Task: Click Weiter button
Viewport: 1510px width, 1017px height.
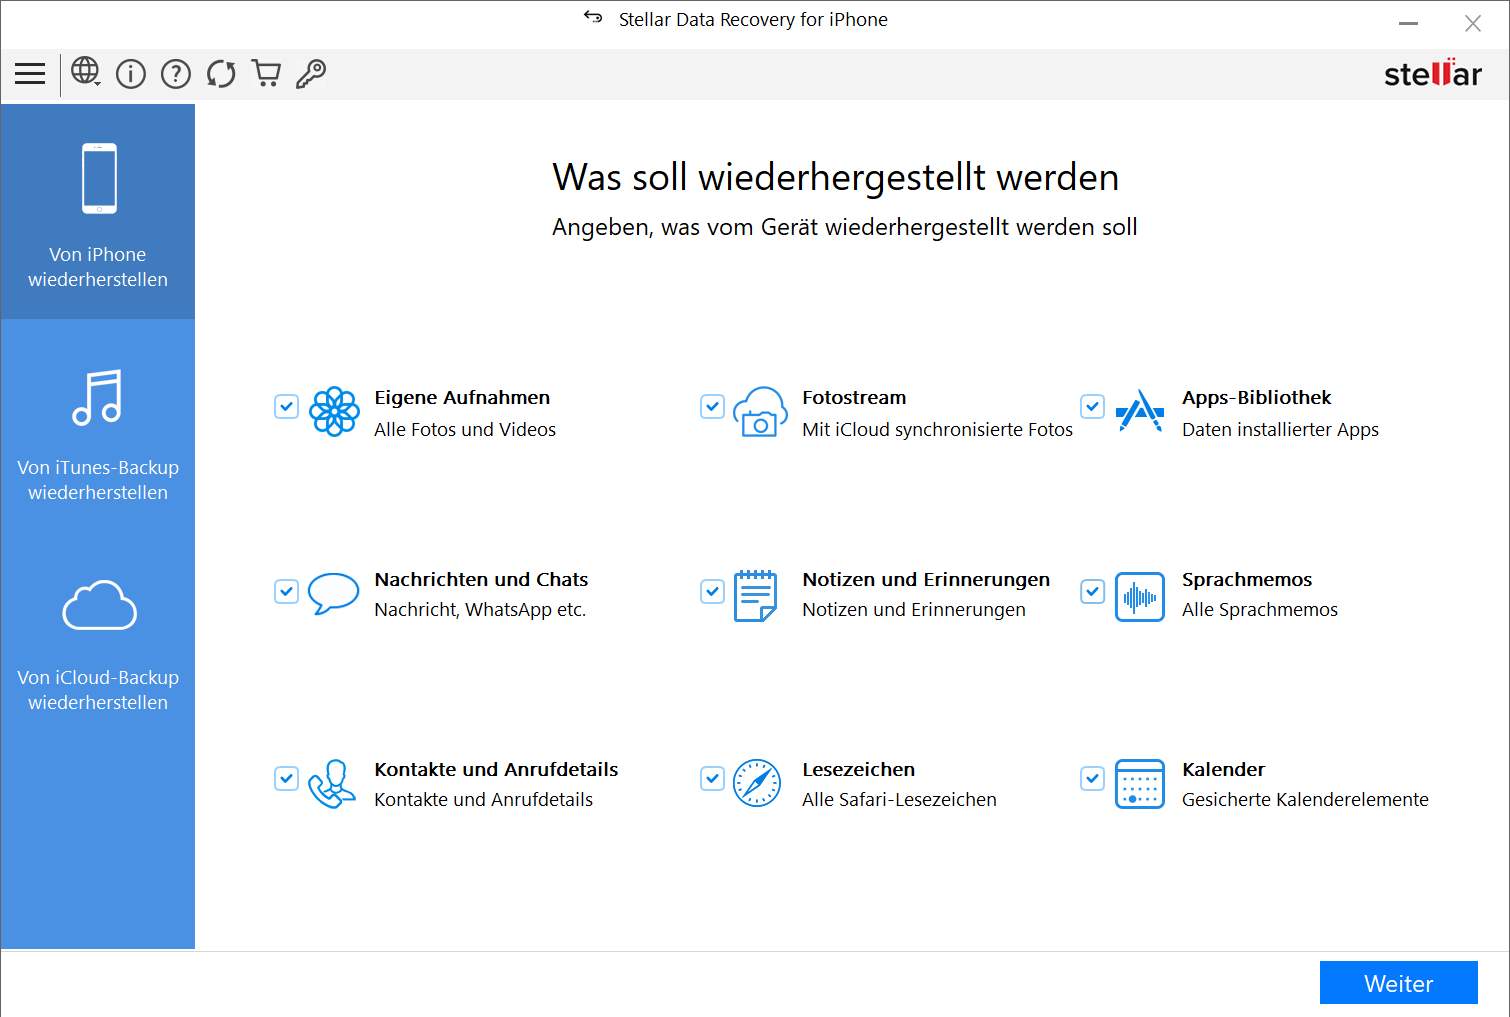Action: coord(1398,983)
